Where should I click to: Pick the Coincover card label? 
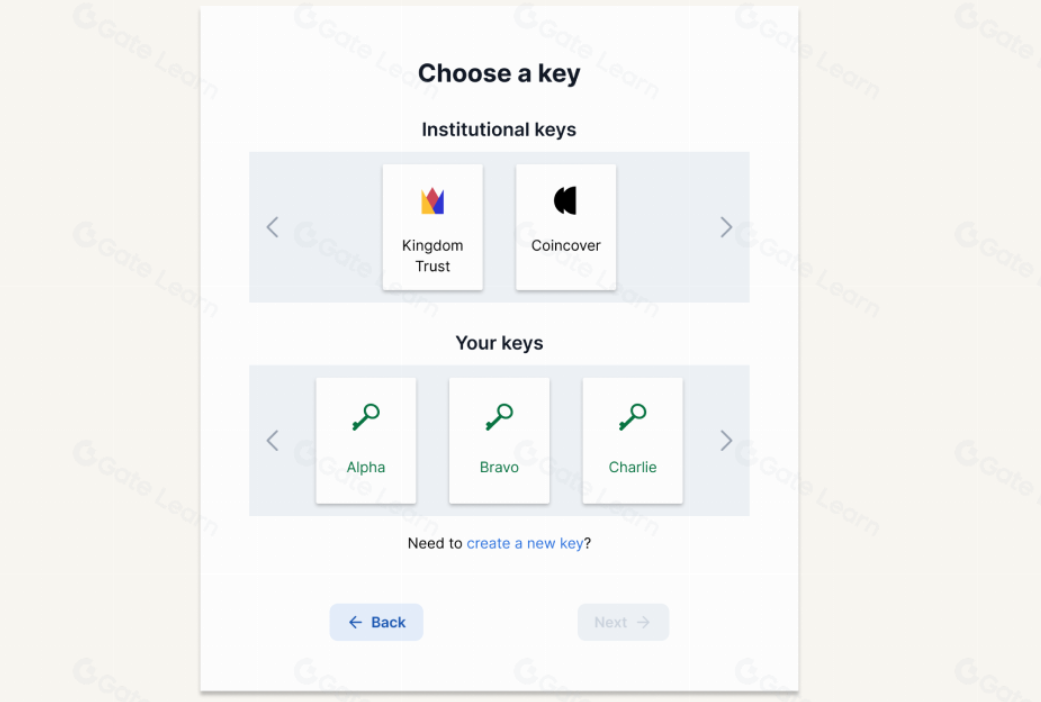566,245
